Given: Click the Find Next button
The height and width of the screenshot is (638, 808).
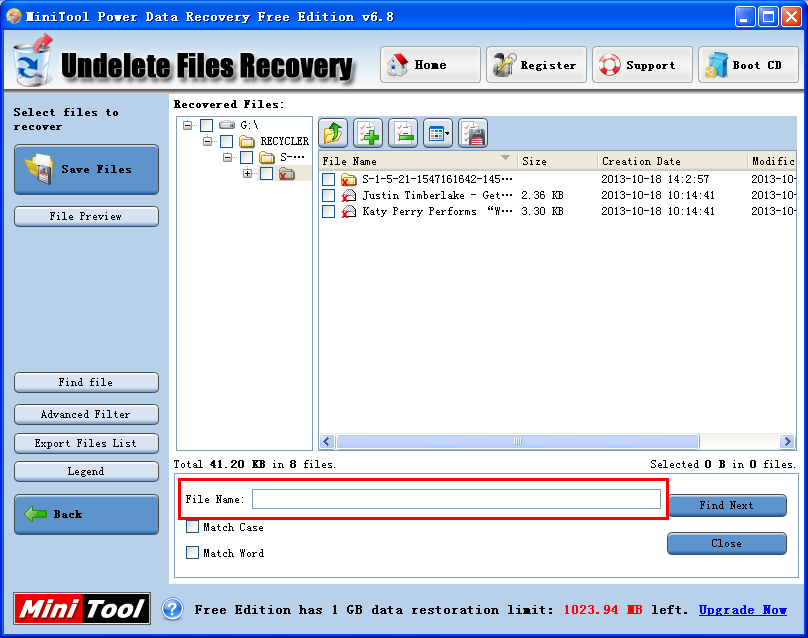Looking at the screenshot, I should tap(727, 506).
